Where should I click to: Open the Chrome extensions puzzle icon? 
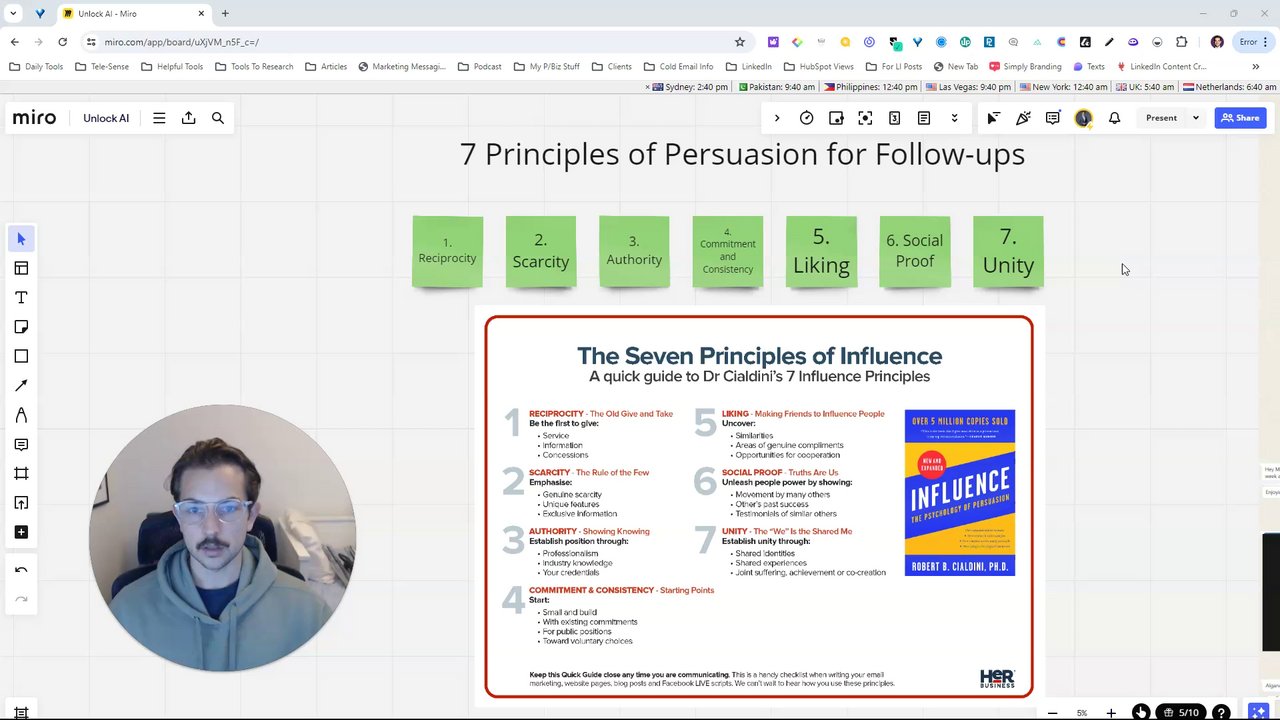(1182, 42)
